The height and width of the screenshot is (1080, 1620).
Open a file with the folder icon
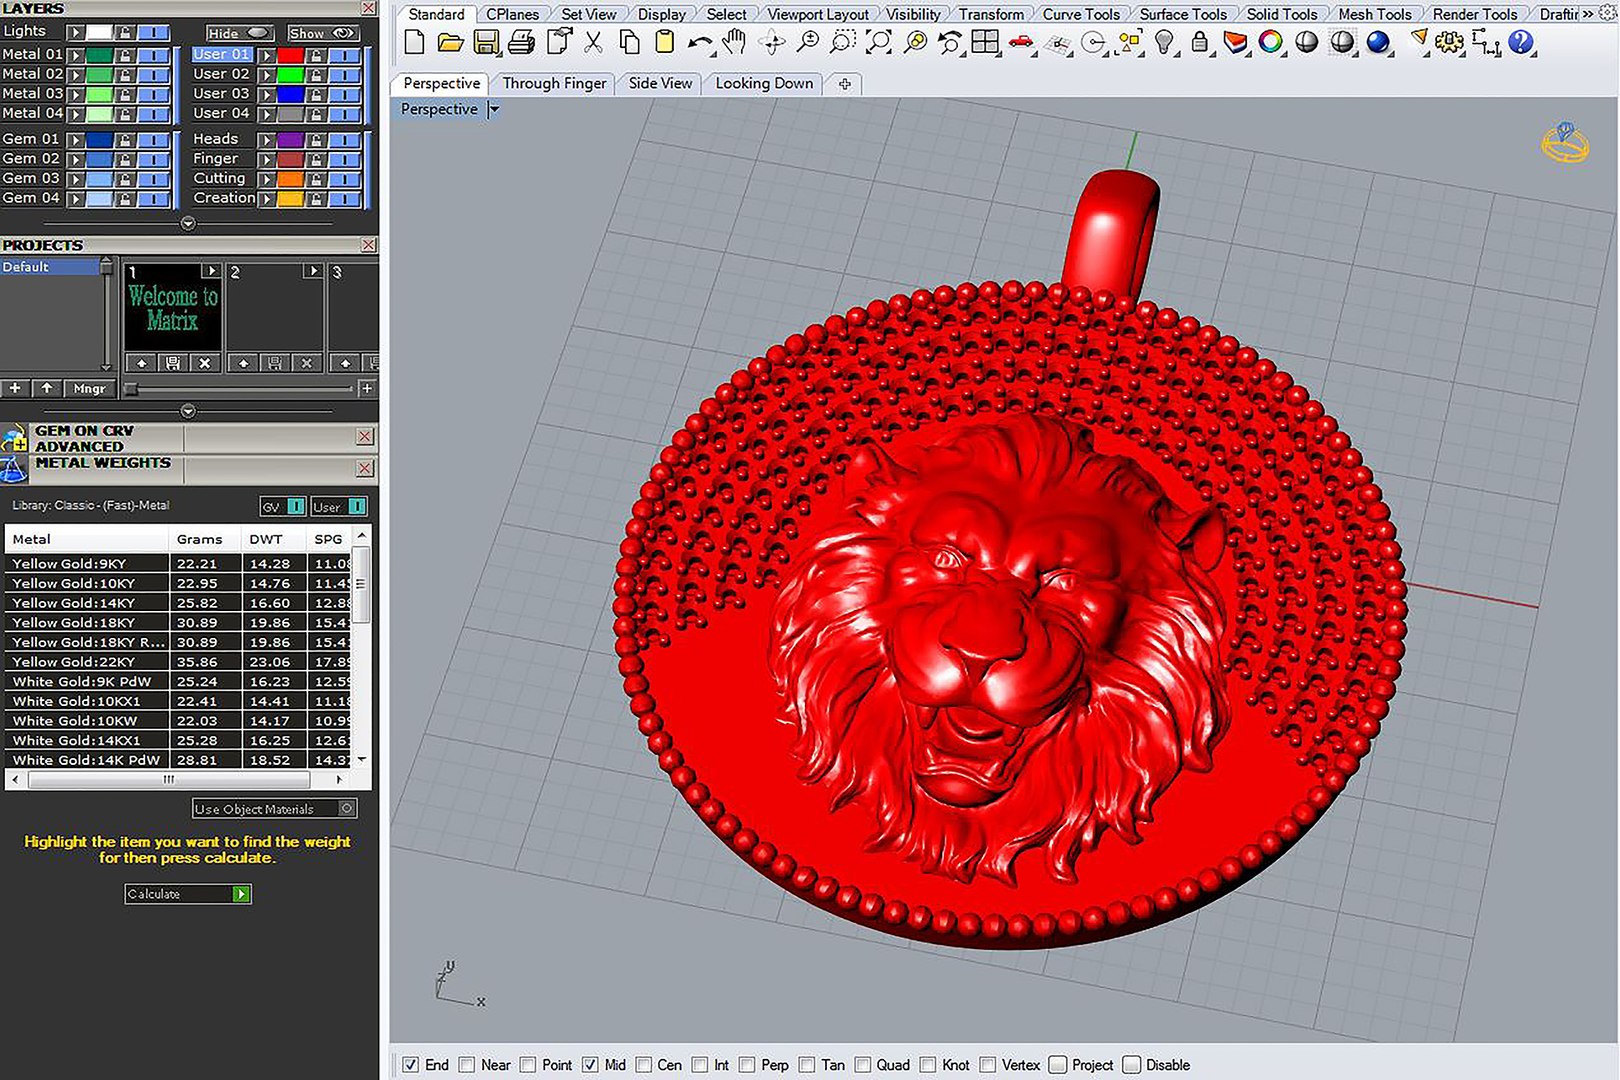450,43
